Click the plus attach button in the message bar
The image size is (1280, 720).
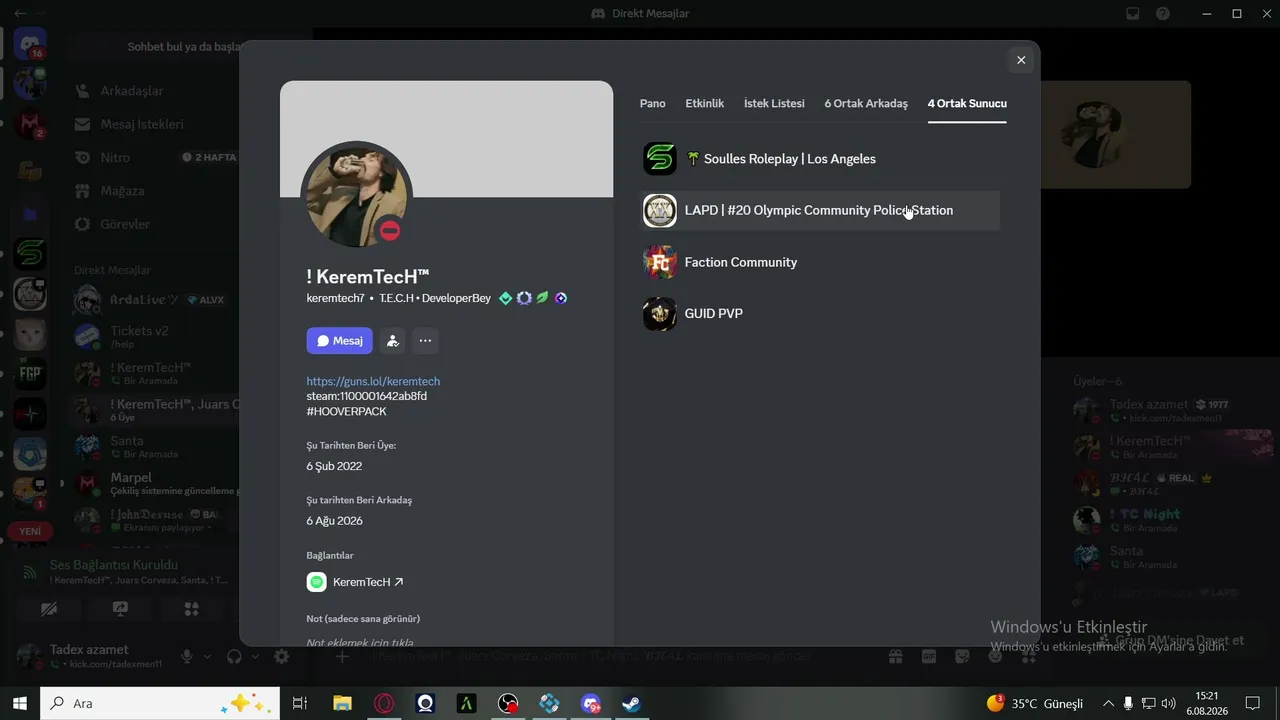coord(342,656)
